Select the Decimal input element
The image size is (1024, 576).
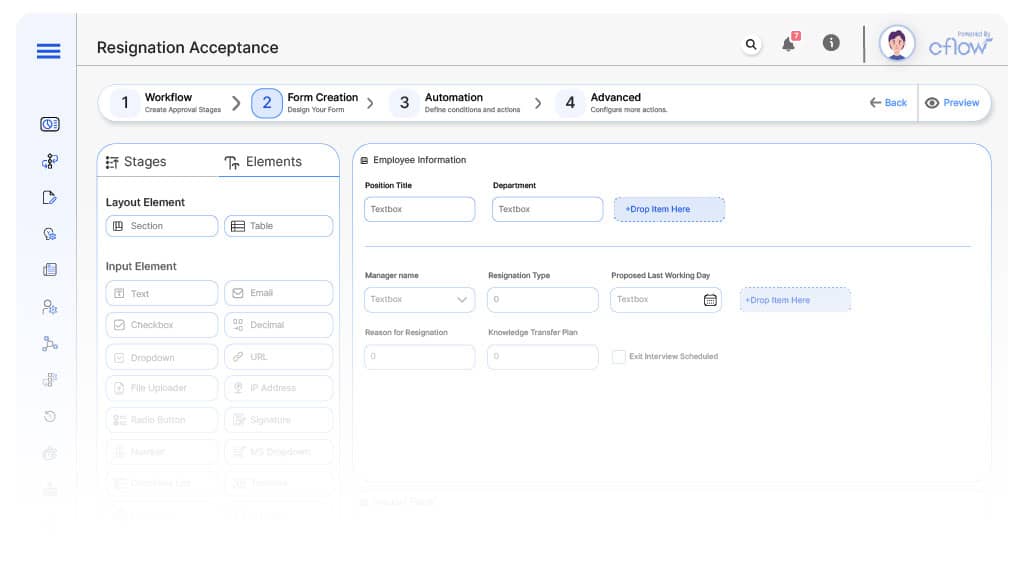[279, 325]
